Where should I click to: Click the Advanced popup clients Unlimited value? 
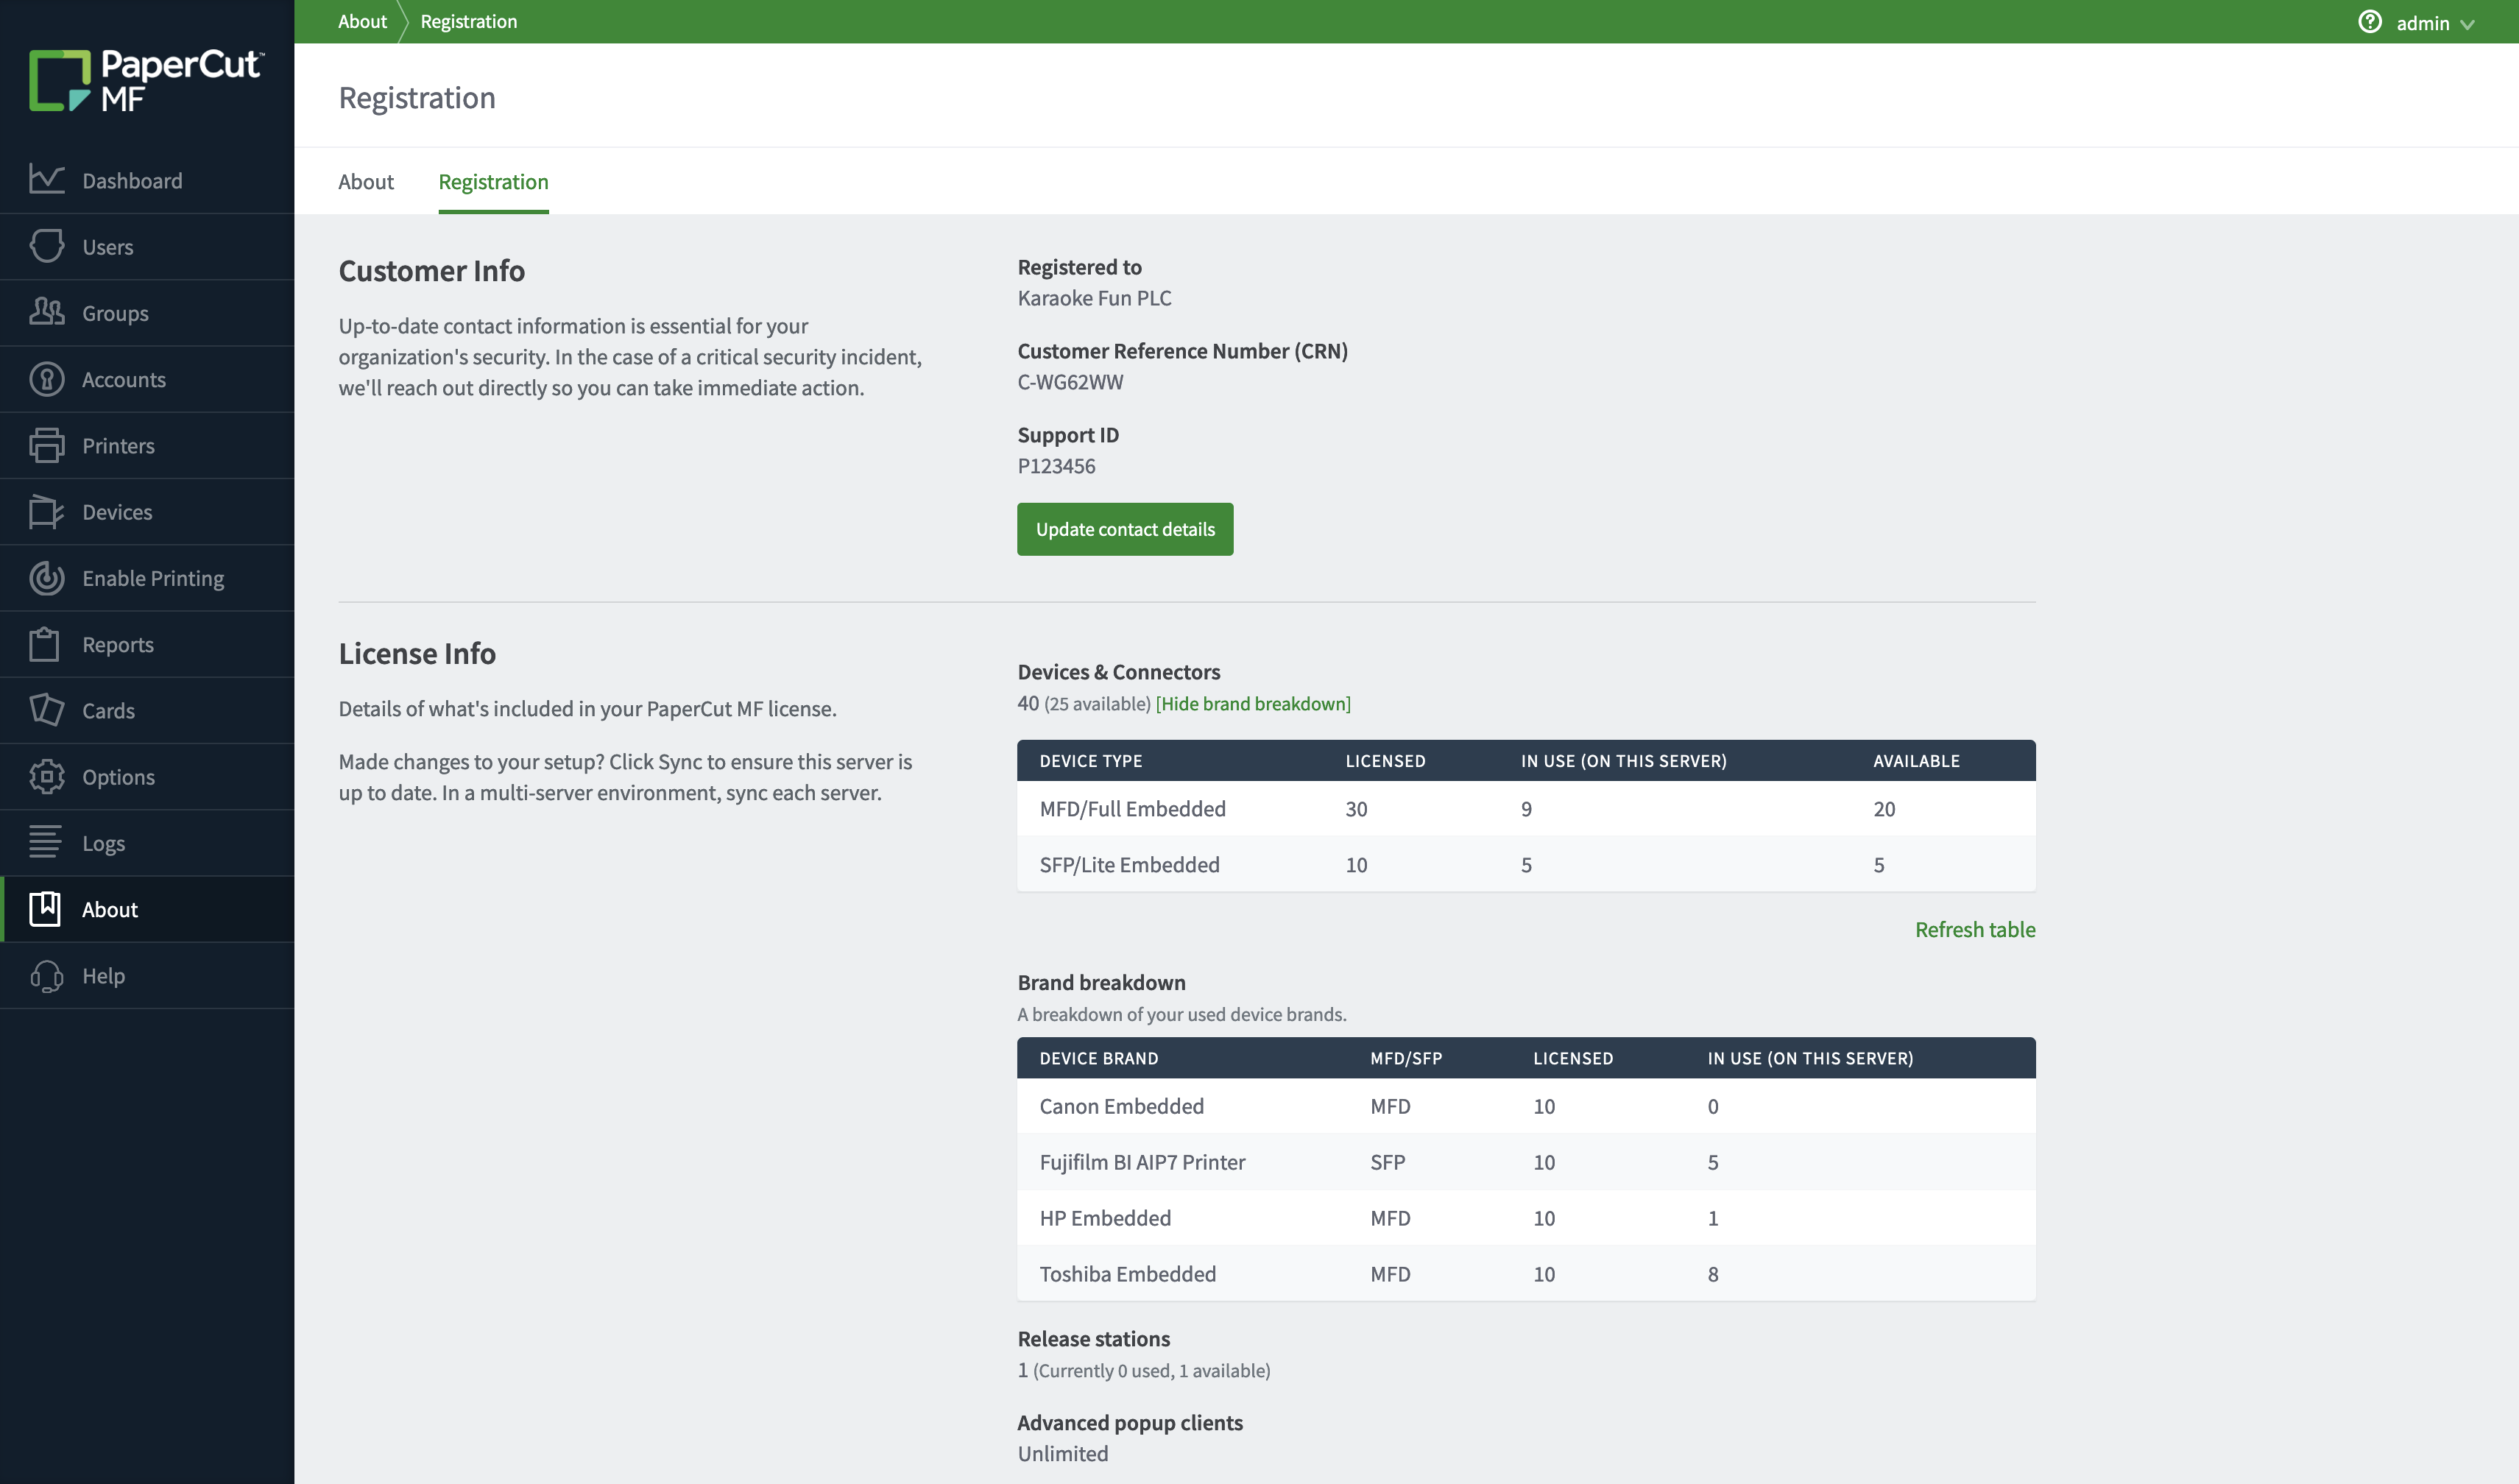coord(1062,1453)
